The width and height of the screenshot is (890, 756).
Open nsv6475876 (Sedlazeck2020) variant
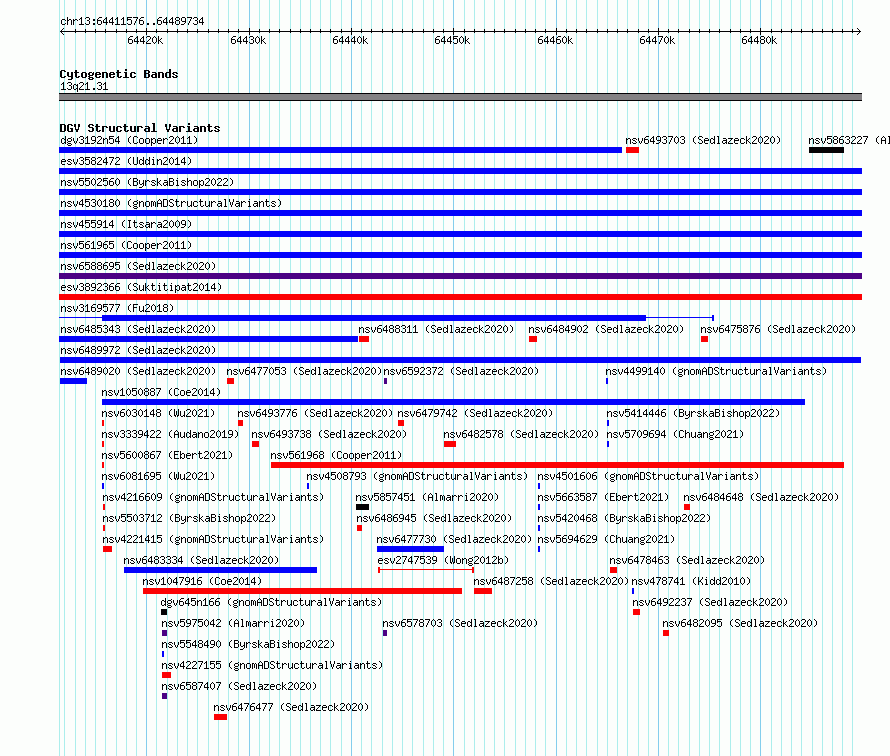click(x=778, y=329)
